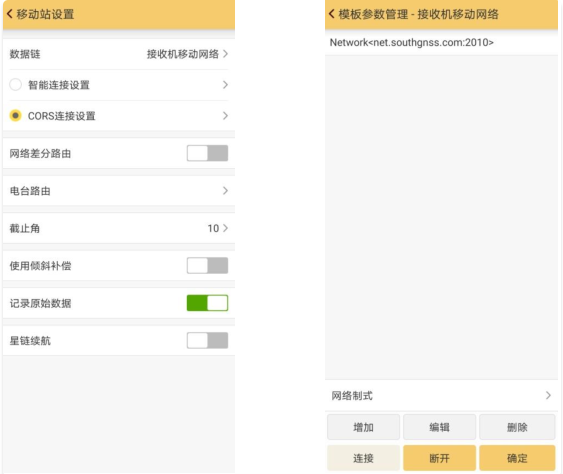Click the 删除 button
Screen dimensions: 563x474
(x=517, y=427)
